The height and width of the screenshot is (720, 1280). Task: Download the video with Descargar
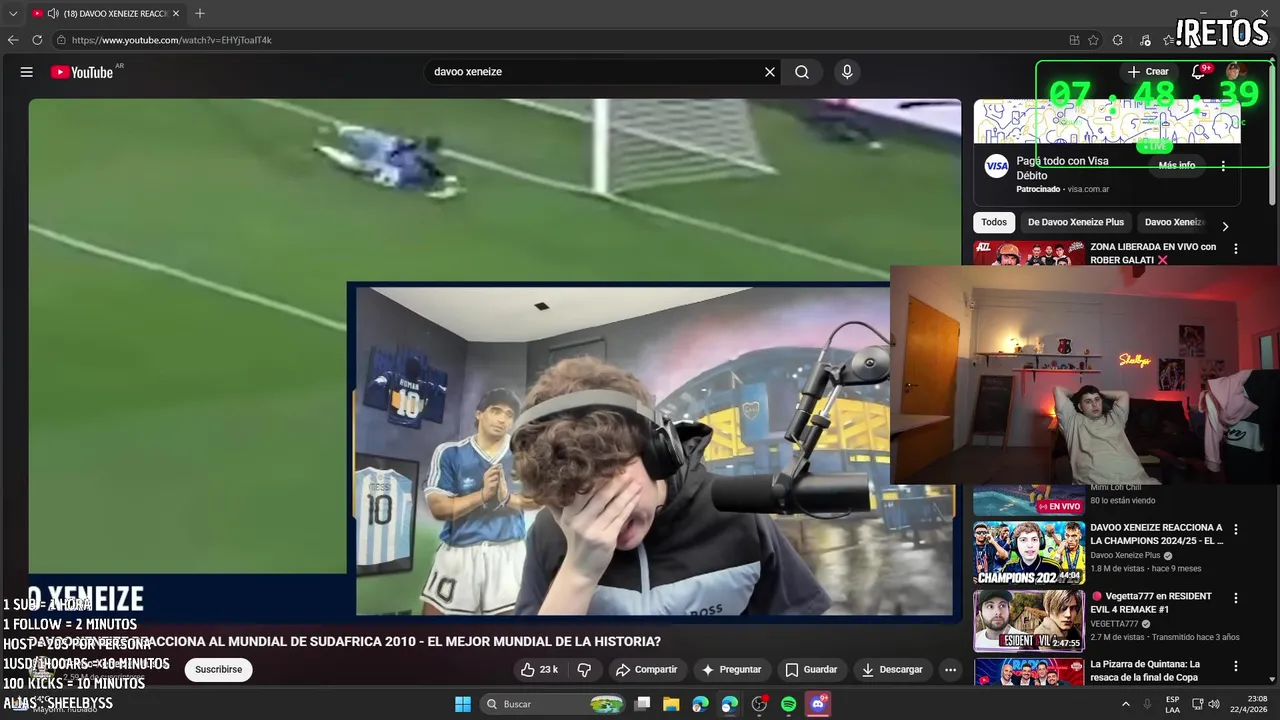(x=892, y=670)
